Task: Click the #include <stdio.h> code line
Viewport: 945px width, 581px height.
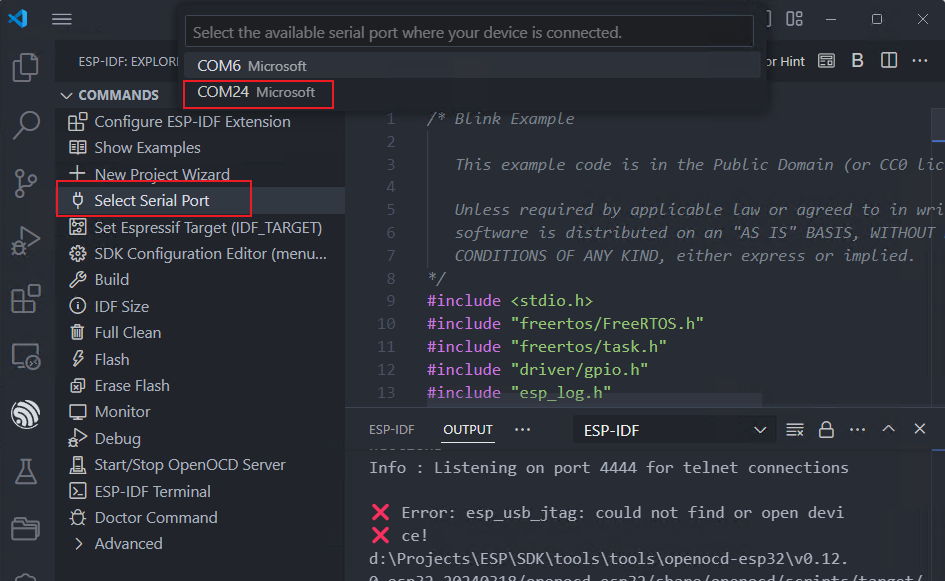Action: tap(510, 301)
